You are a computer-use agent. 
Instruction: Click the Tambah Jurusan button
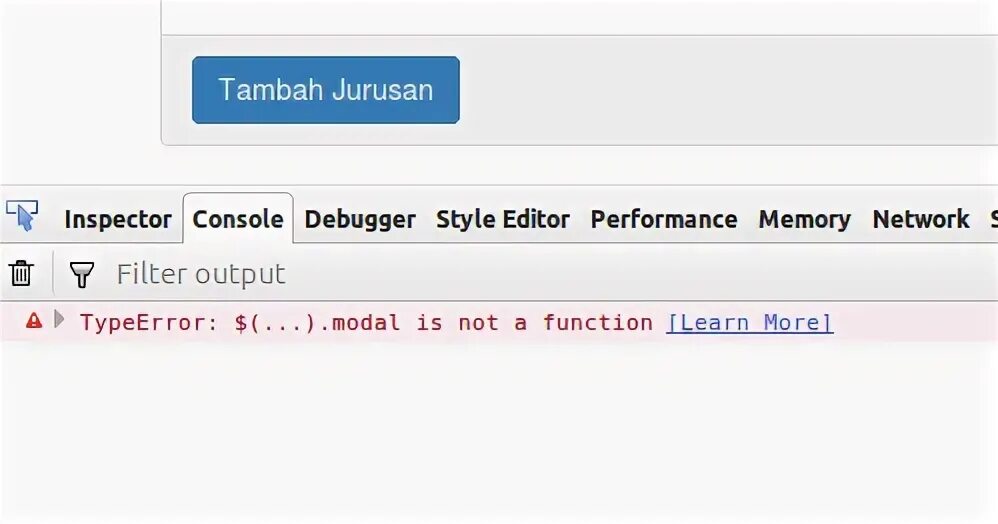(x=325, y=90)
